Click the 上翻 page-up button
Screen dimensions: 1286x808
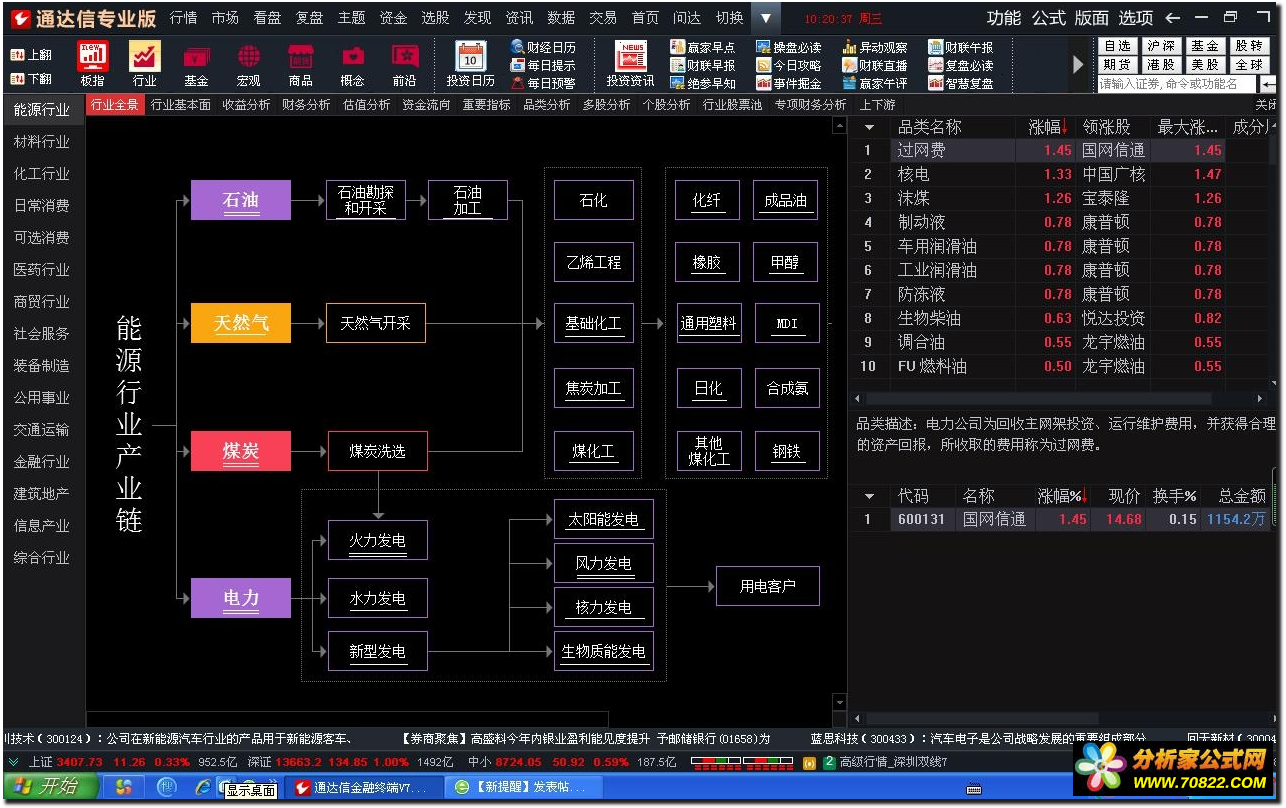tap(32, 55)
